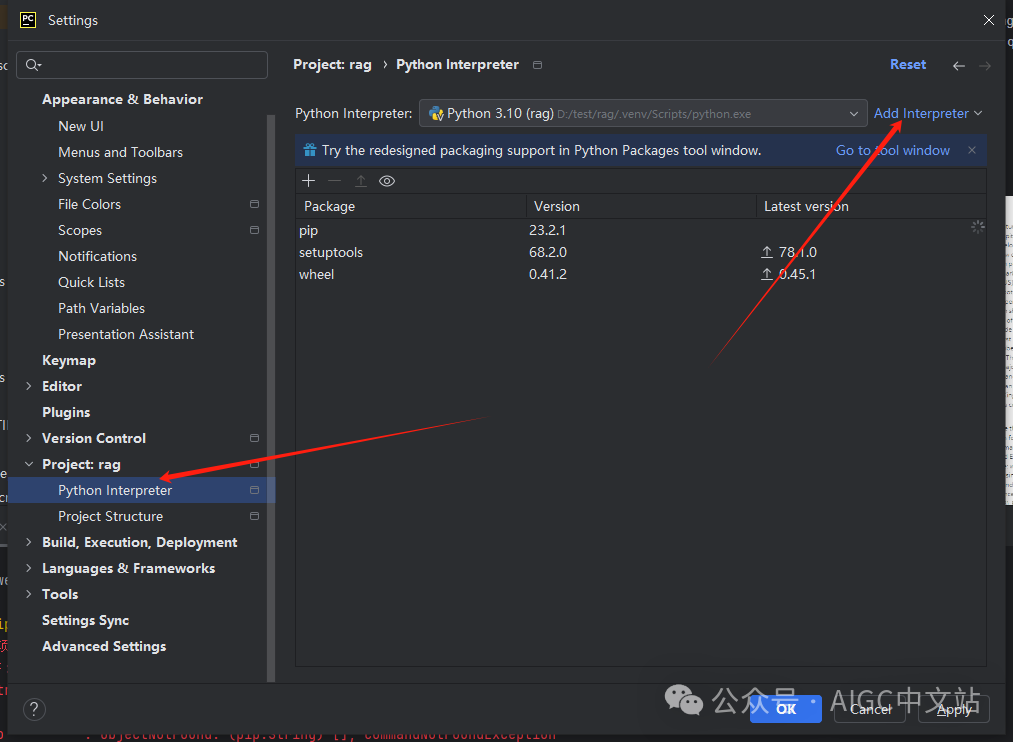
Task: Click the Python icon in interpreter combo
Action: [x=436, y=114]
